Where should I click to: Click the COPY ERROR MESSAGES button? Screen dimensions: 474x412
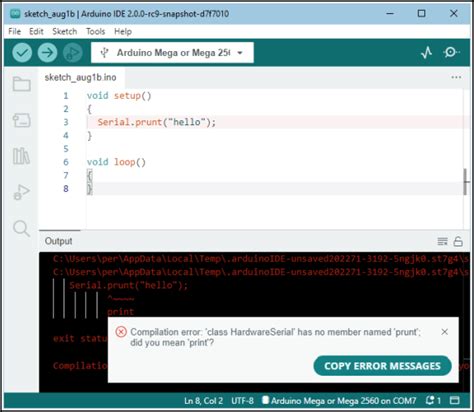[382, 366]
